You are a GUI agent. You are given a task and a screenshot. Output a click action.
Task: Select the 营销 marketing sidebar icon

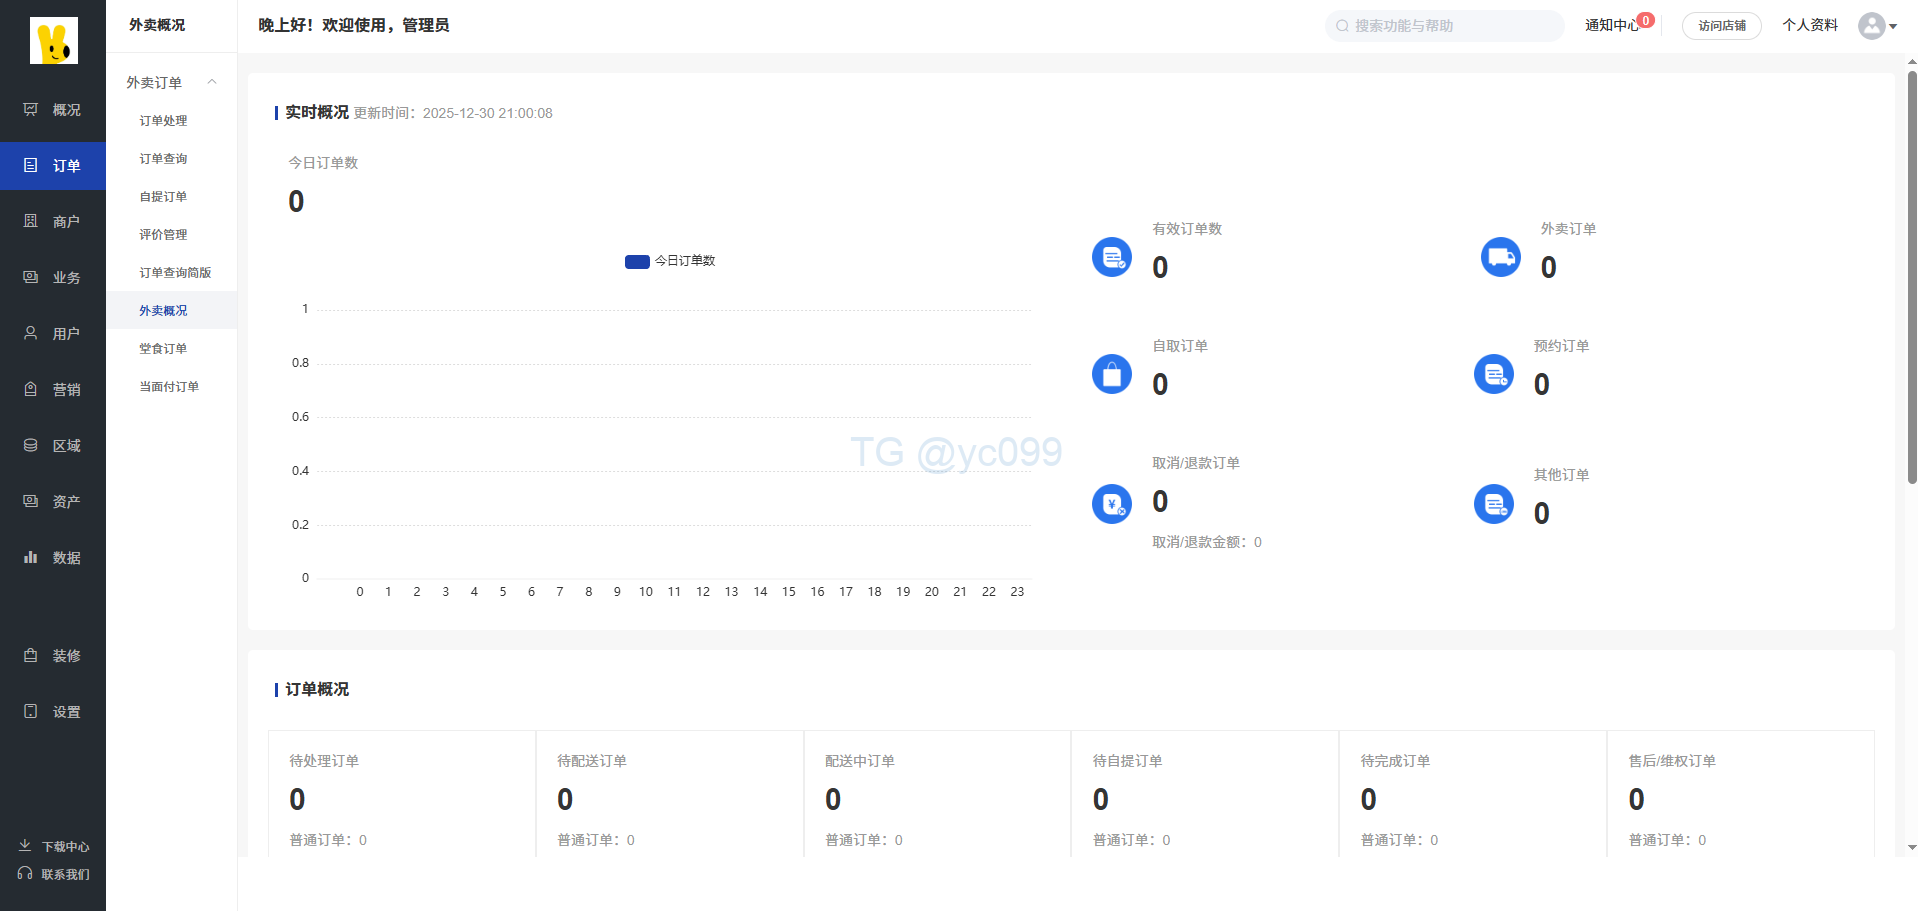click(x=31, y=389)
